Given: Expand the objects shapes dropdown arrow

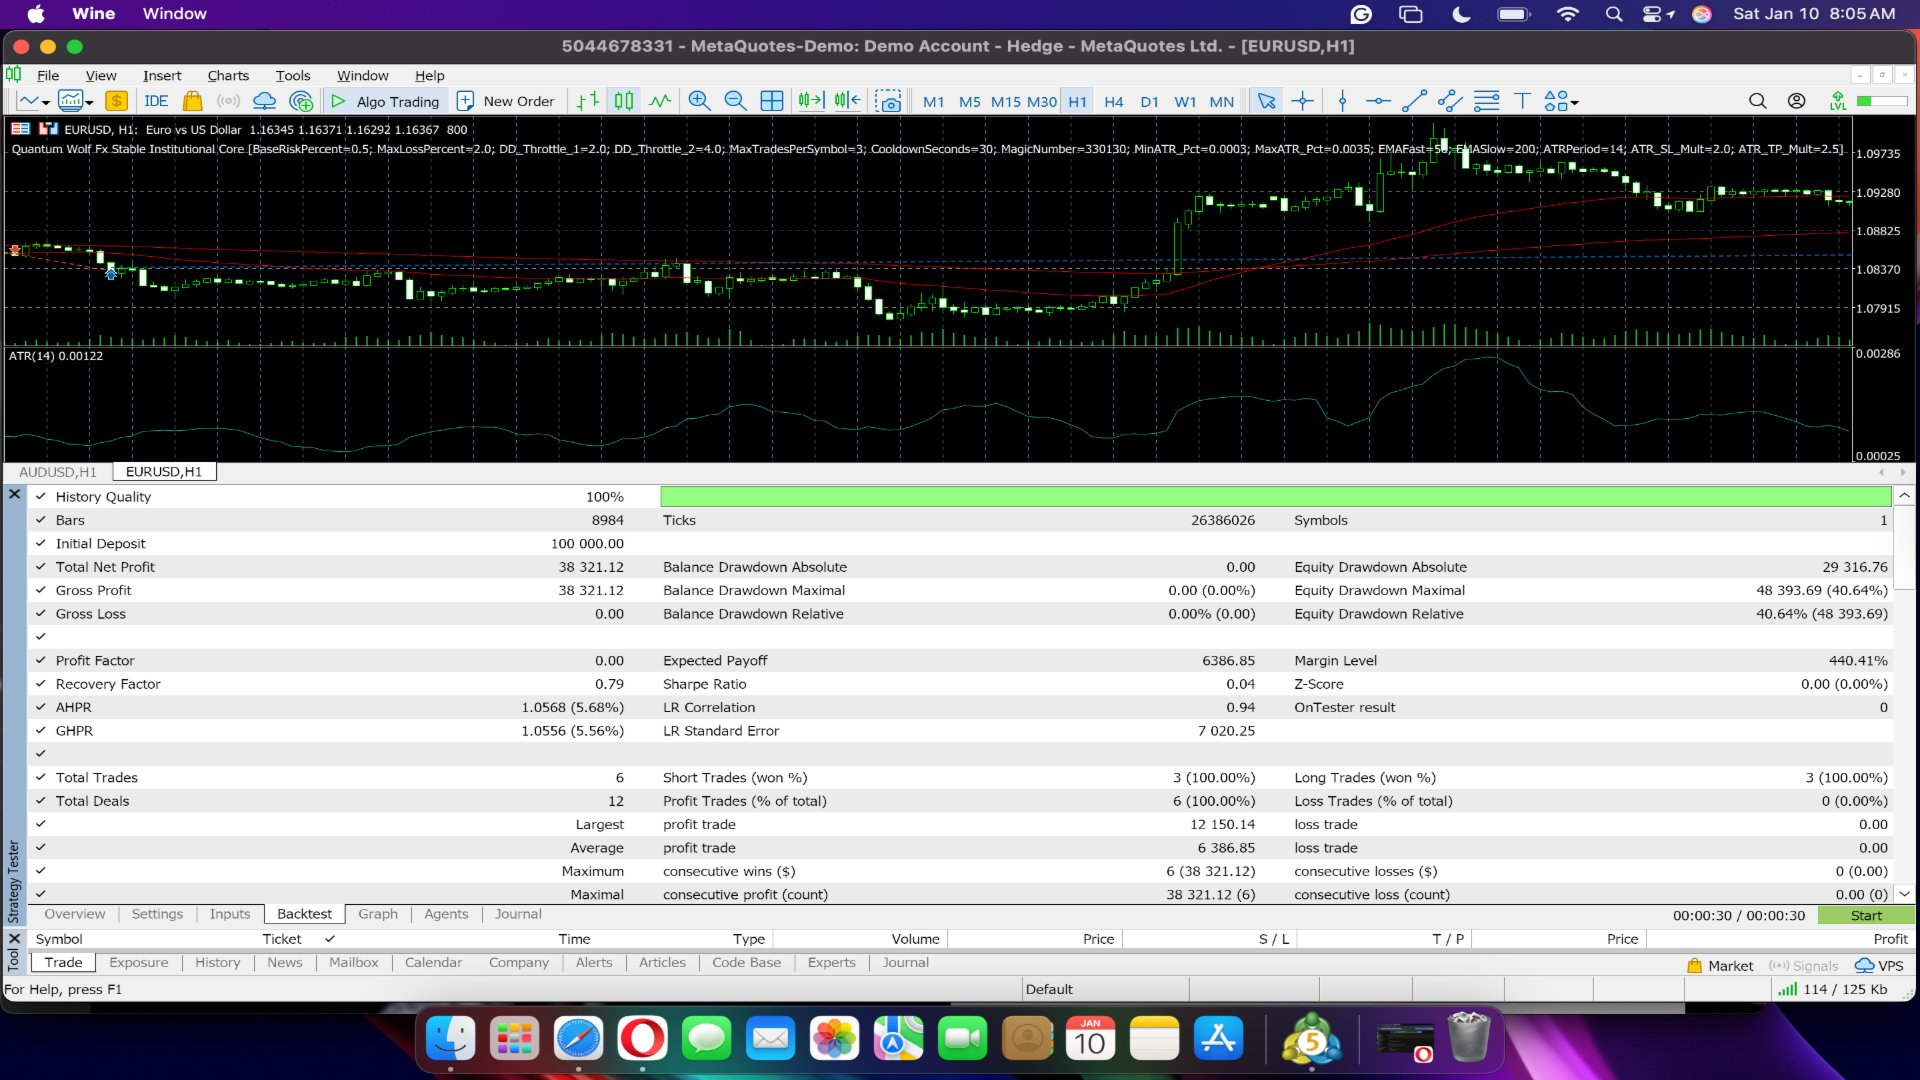Looking at the screenshot, I should 1574,103.
